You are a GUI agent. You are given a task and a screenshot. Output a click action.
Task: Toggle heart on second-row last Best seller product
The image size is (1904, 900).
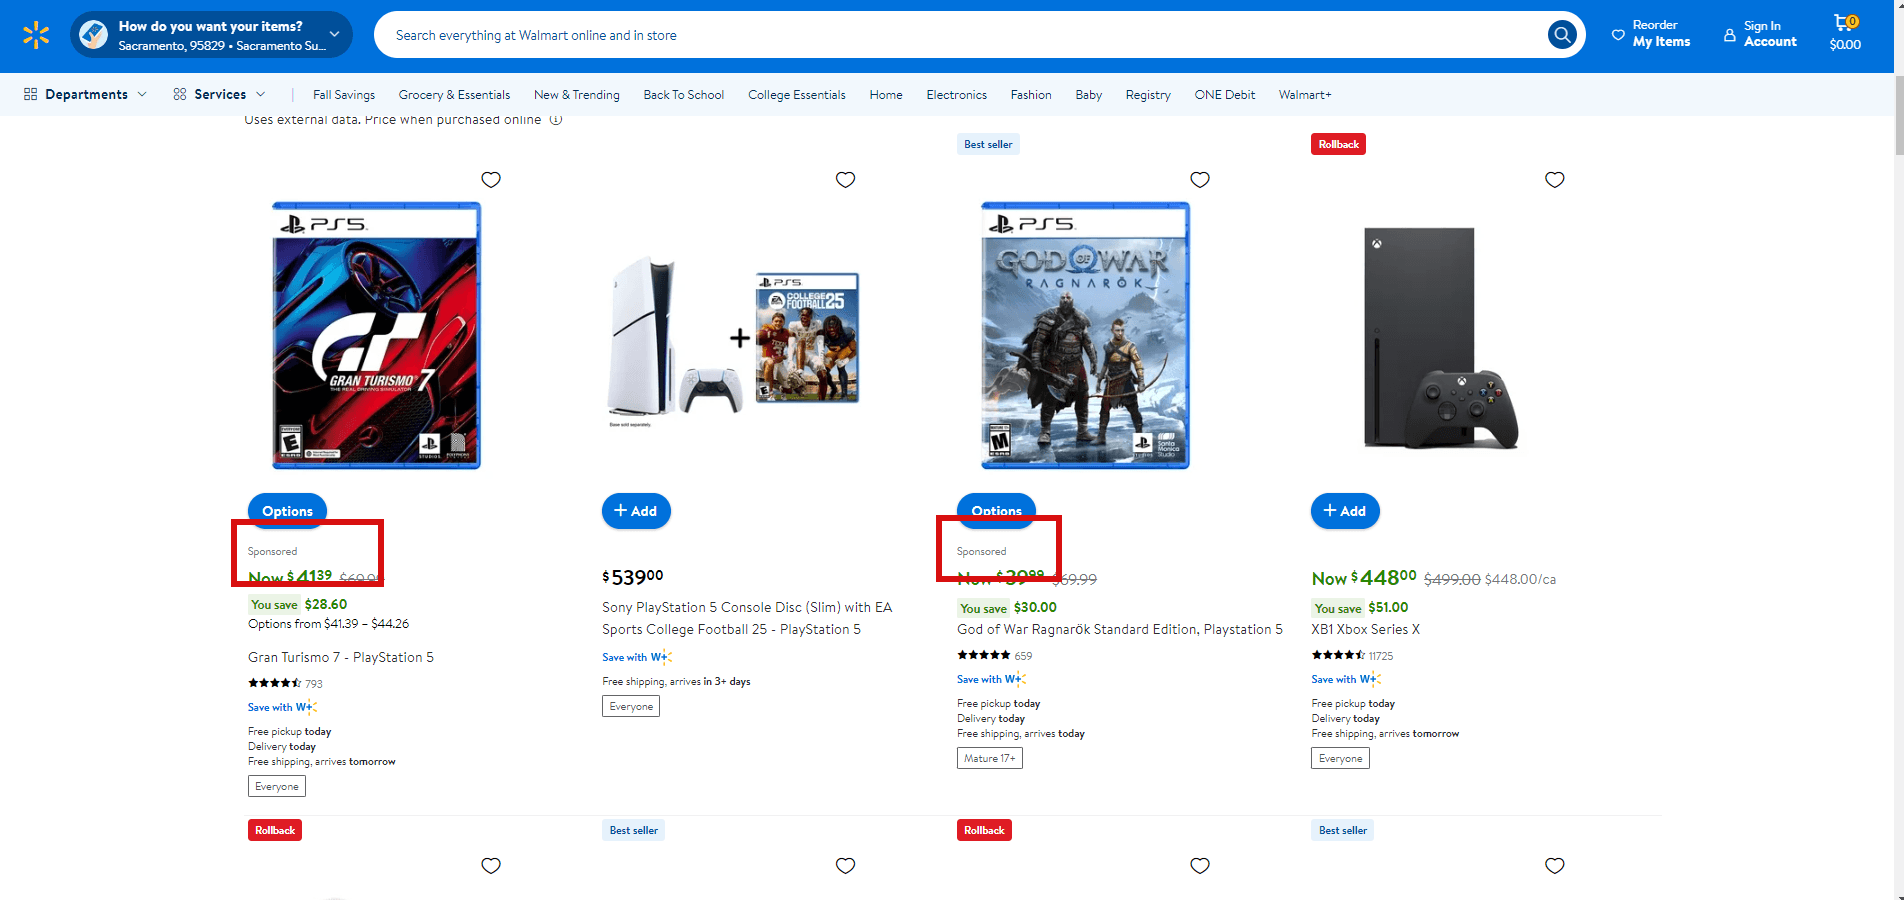[x=1555, y=866]
